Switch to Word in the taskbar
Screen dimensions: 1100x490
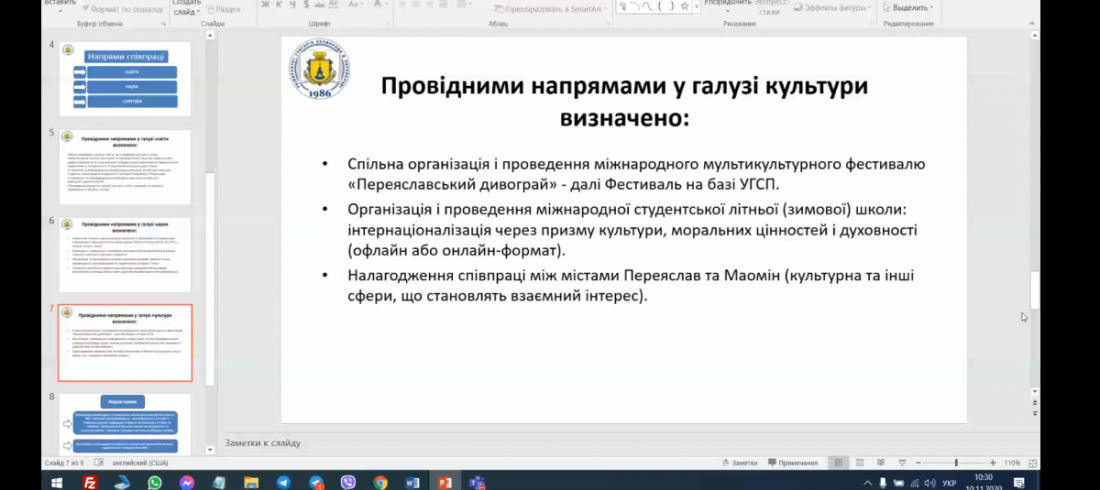(x=412, y=482)
